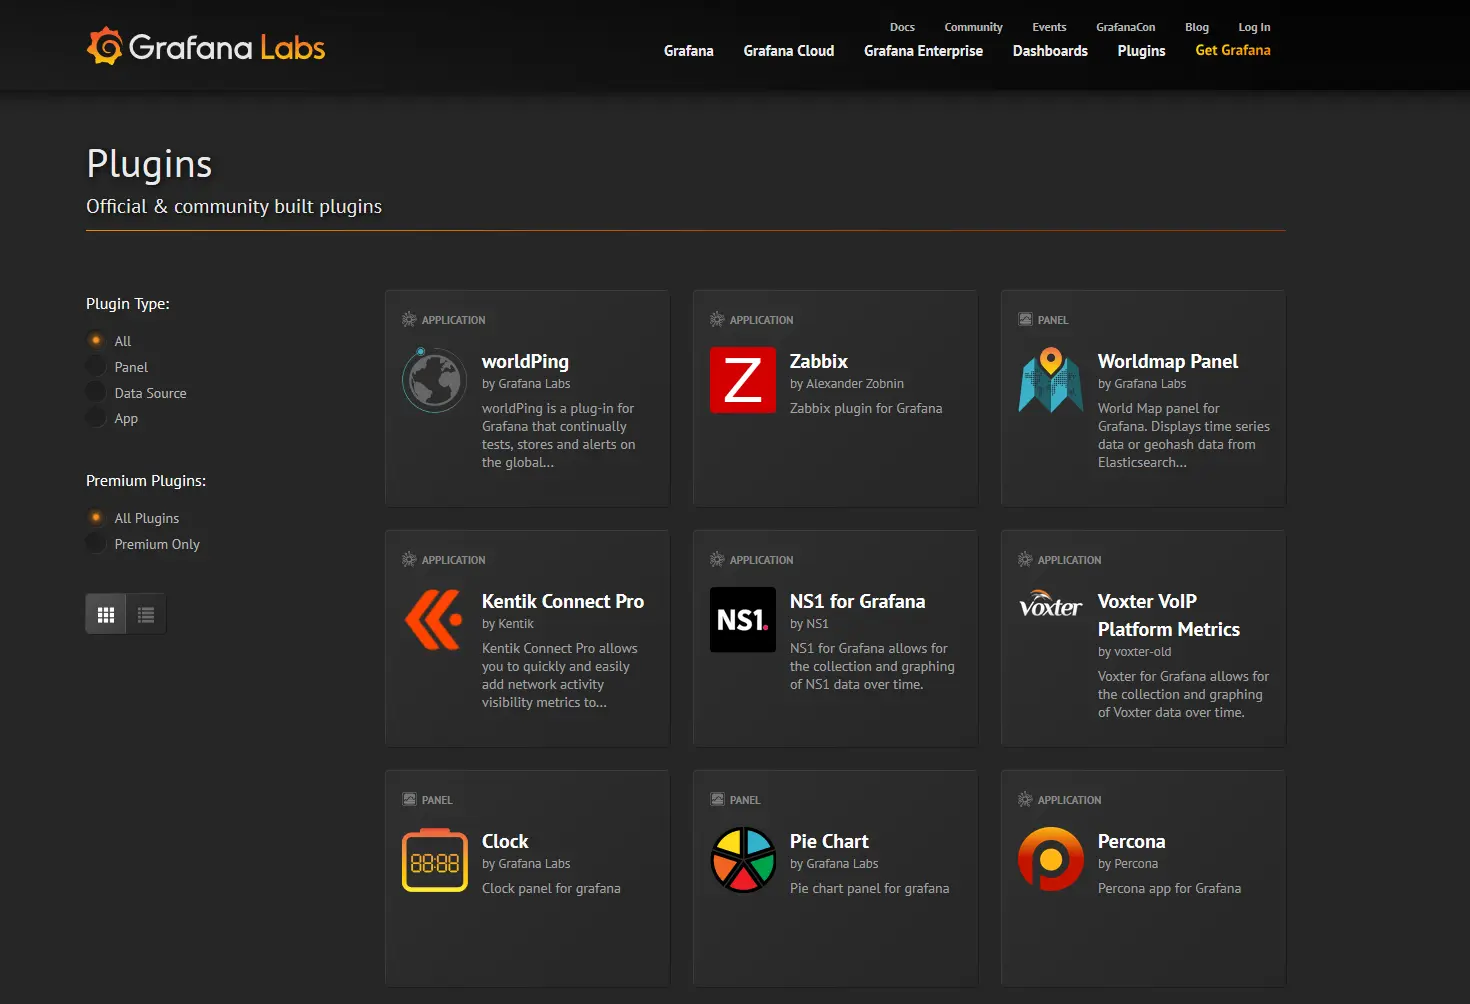Viewport: 1470px width, 1004px height.
Task: Open the Docs top link
Action: [902, 27]
